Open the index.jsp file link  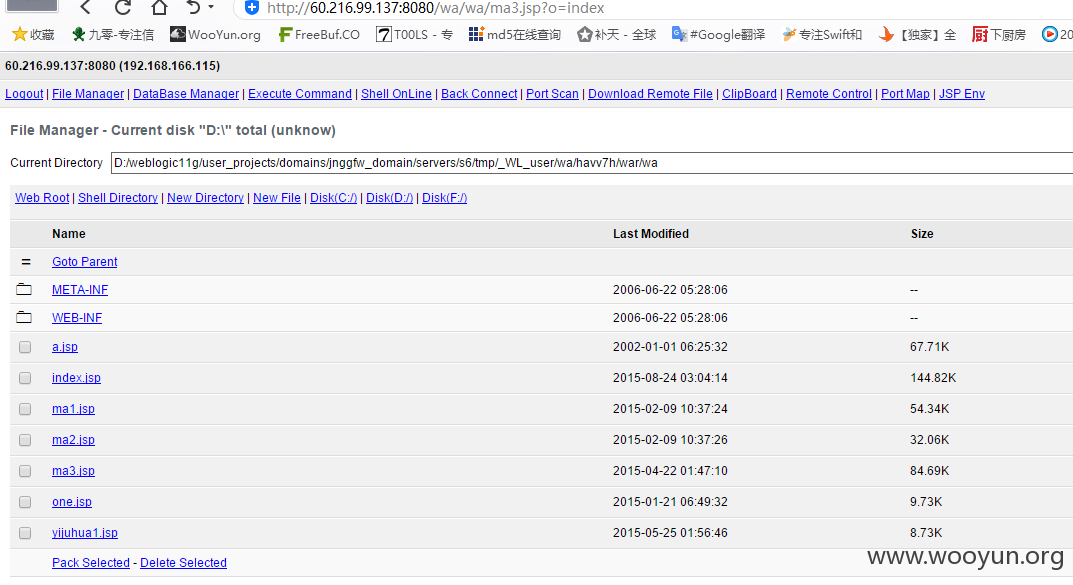(76, 378)
